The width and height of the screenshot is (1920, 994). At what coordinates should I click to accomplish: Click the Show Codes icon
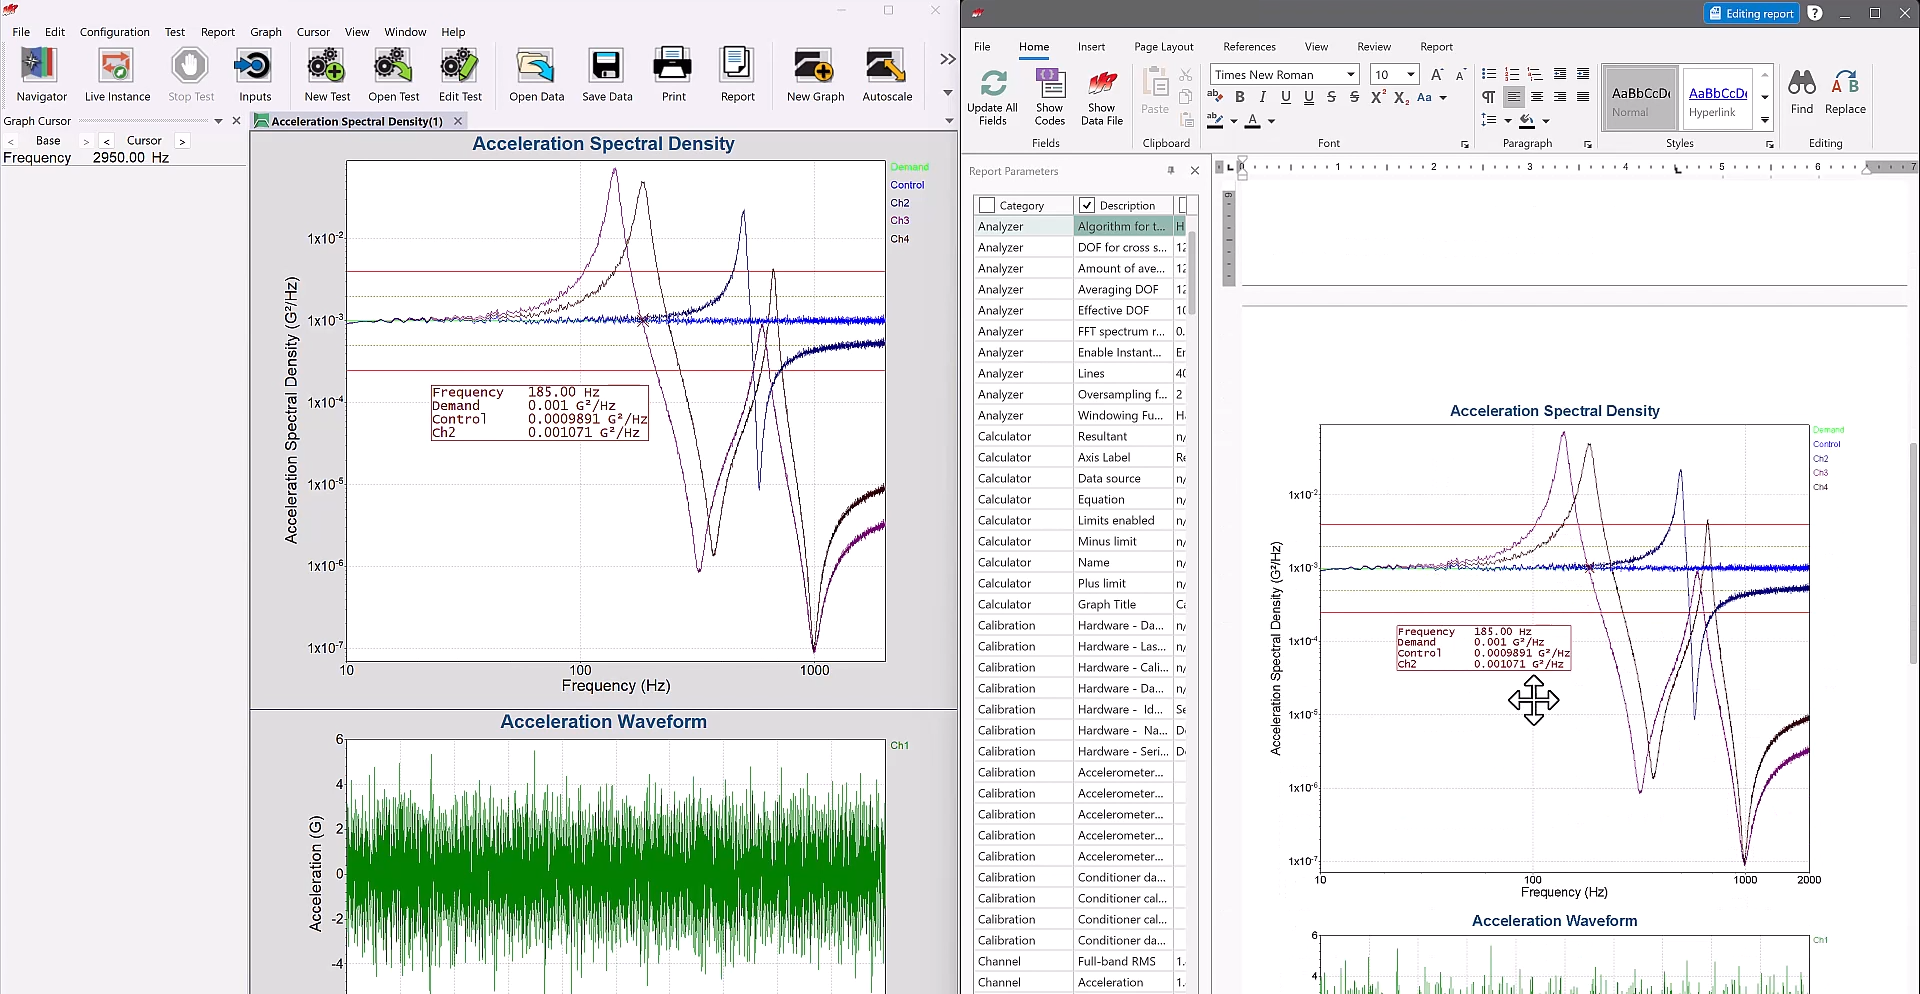pyautogui.click(x=1049, y=96)
